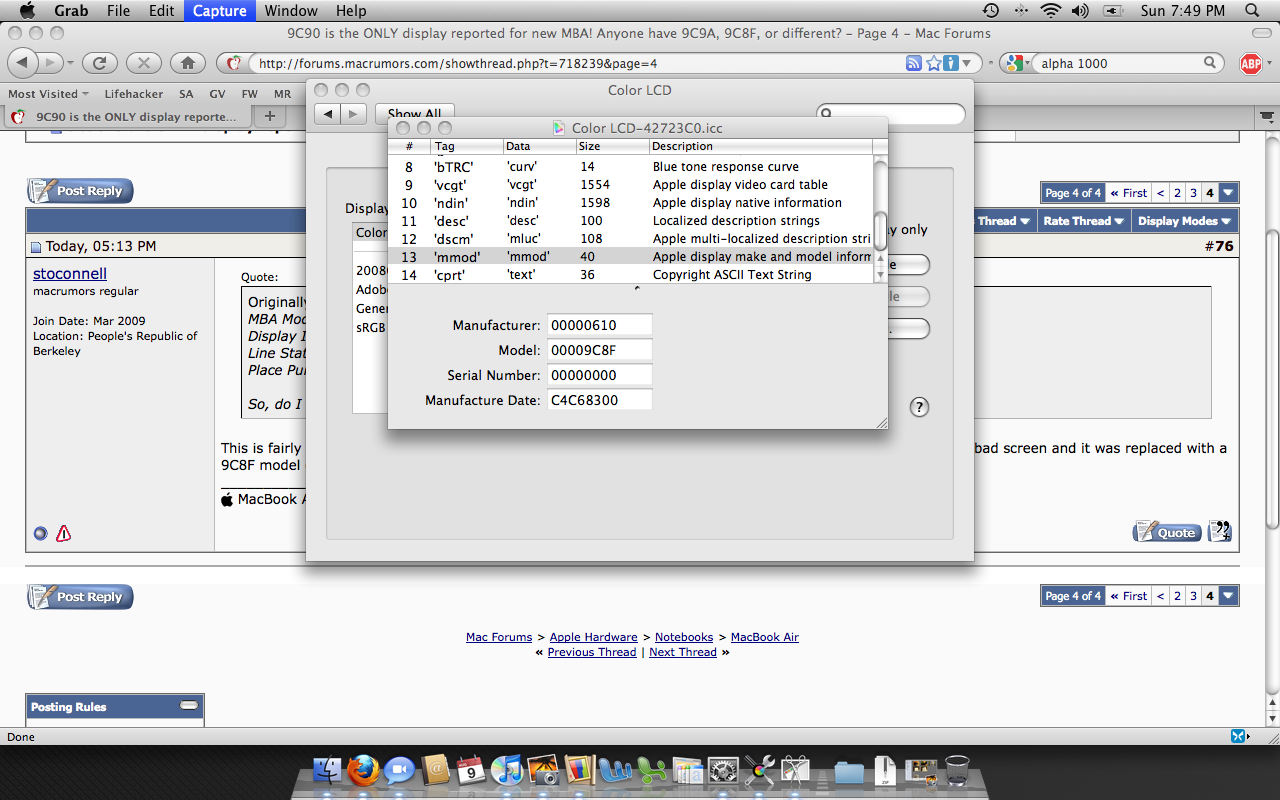The image size is (1280, 800).
Task: Go to Previous Thread link
Action: (x=591, y=652)
